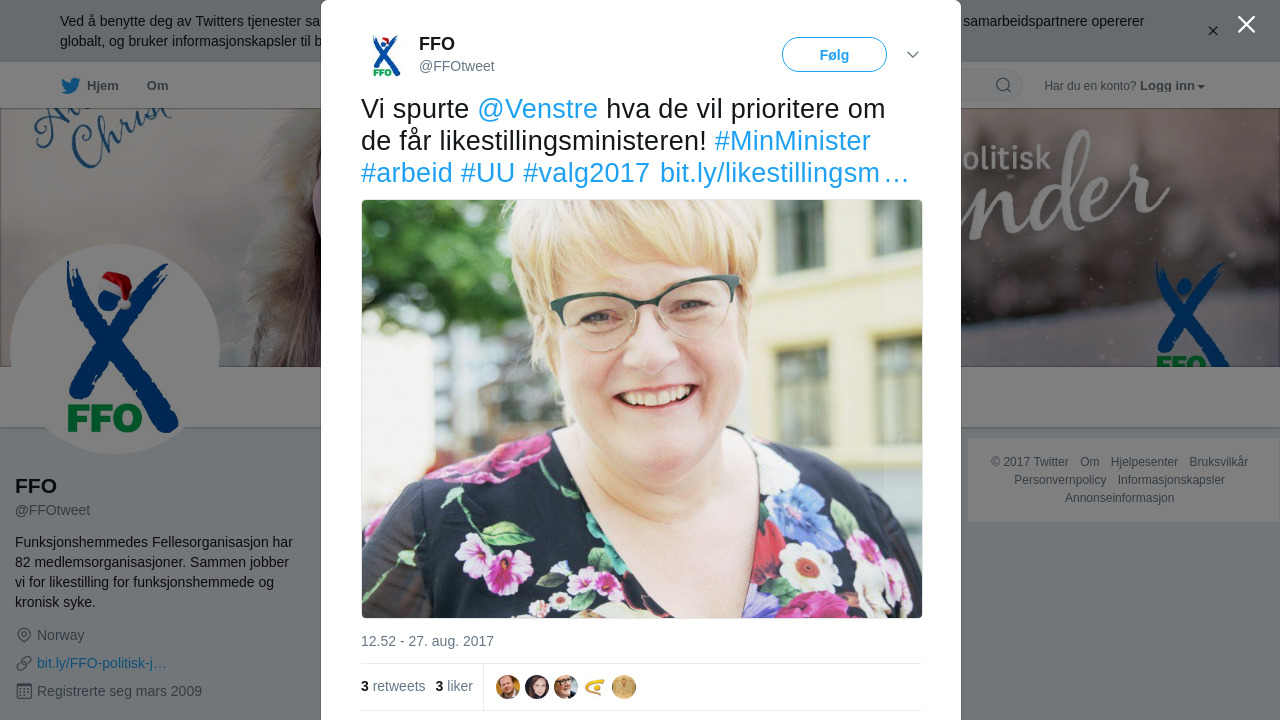Screen dimensions: 1280x720
Task: Click the third liker's avatar
Action: pos(566,687)
